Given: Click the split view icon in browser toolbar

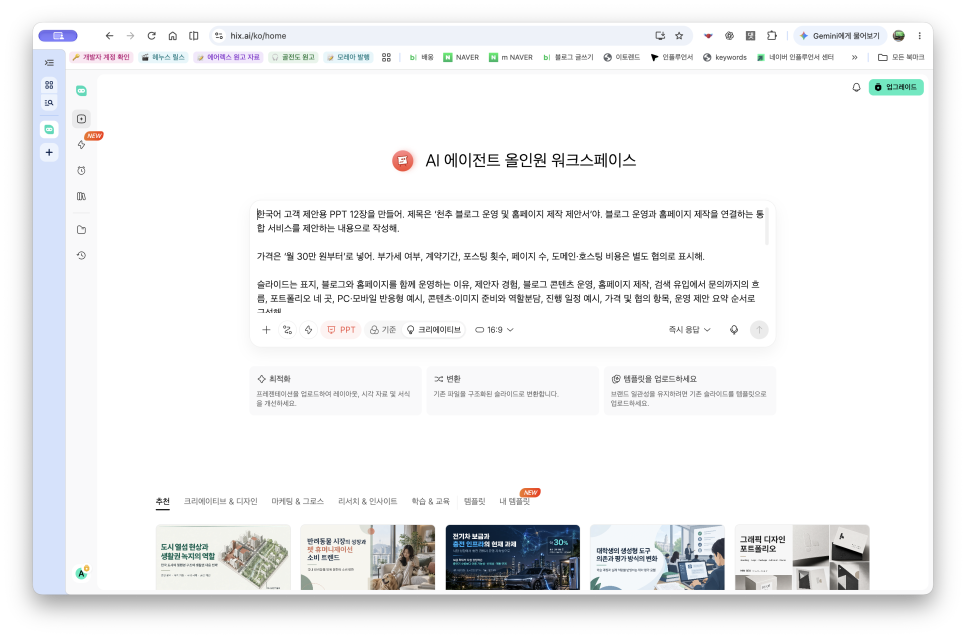Looking at the screenshot, I should click(193, 36).
